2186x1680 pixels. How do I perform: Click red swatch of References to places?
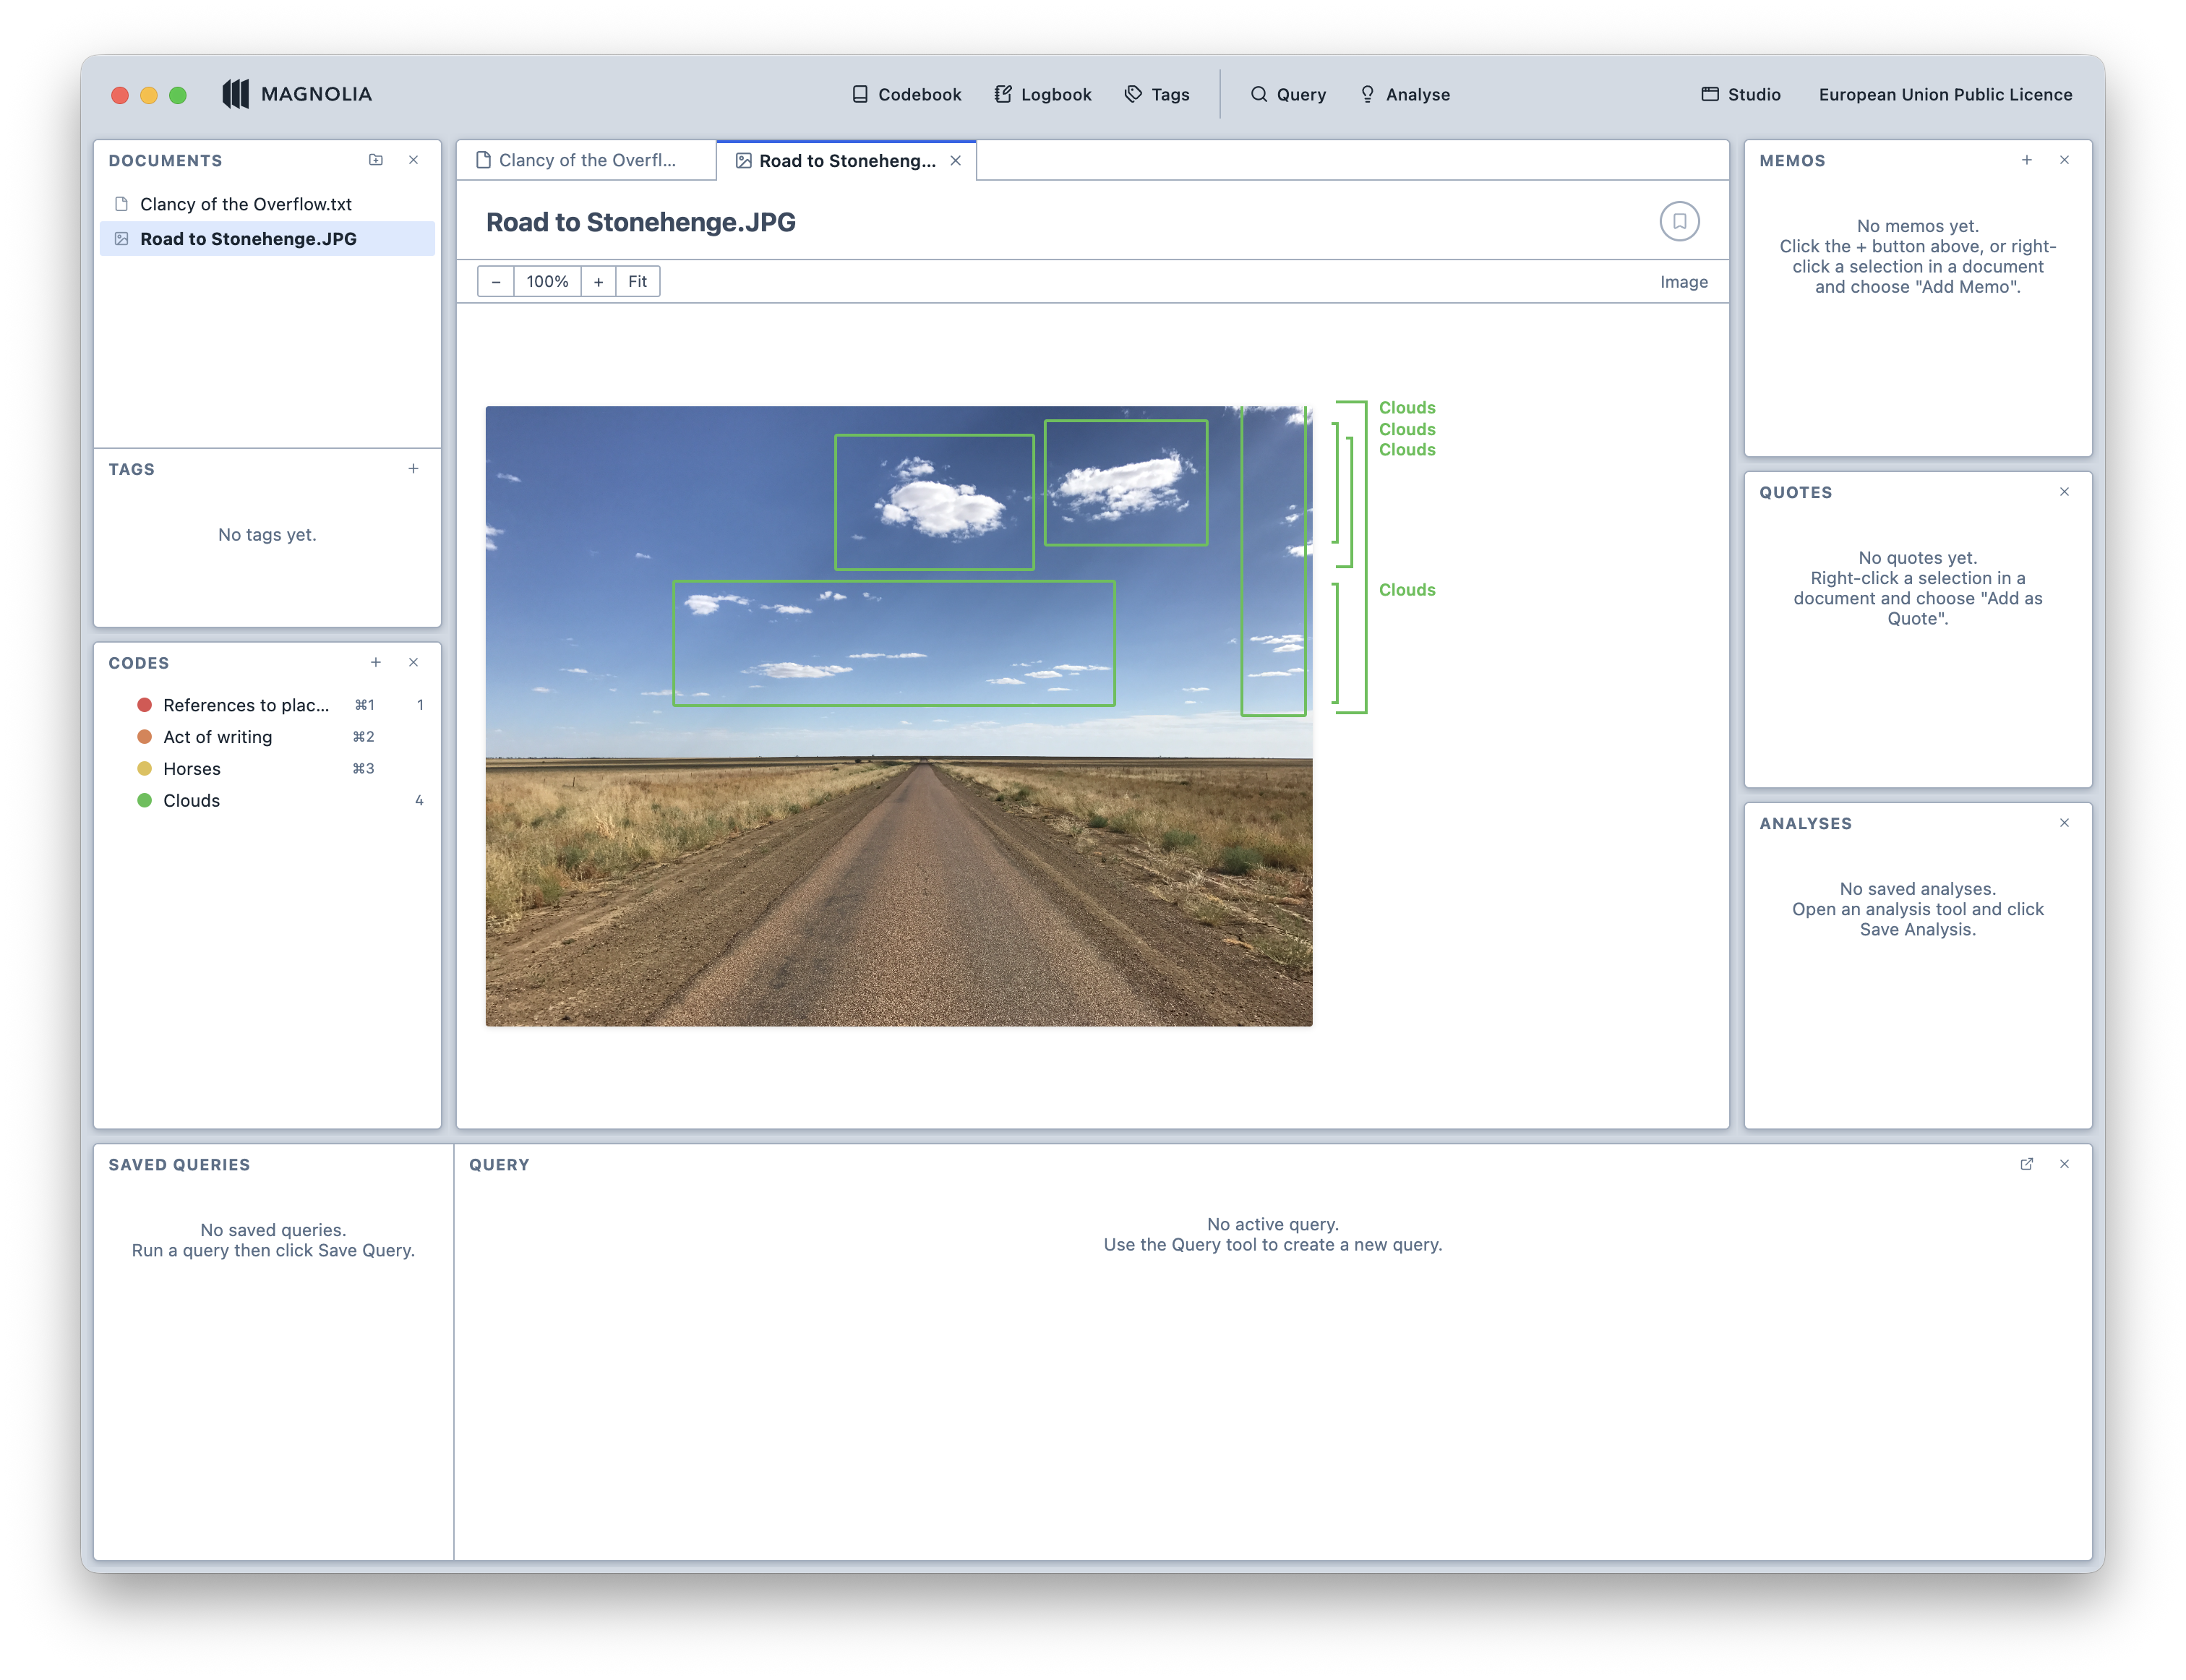click(x=144, y=705)
